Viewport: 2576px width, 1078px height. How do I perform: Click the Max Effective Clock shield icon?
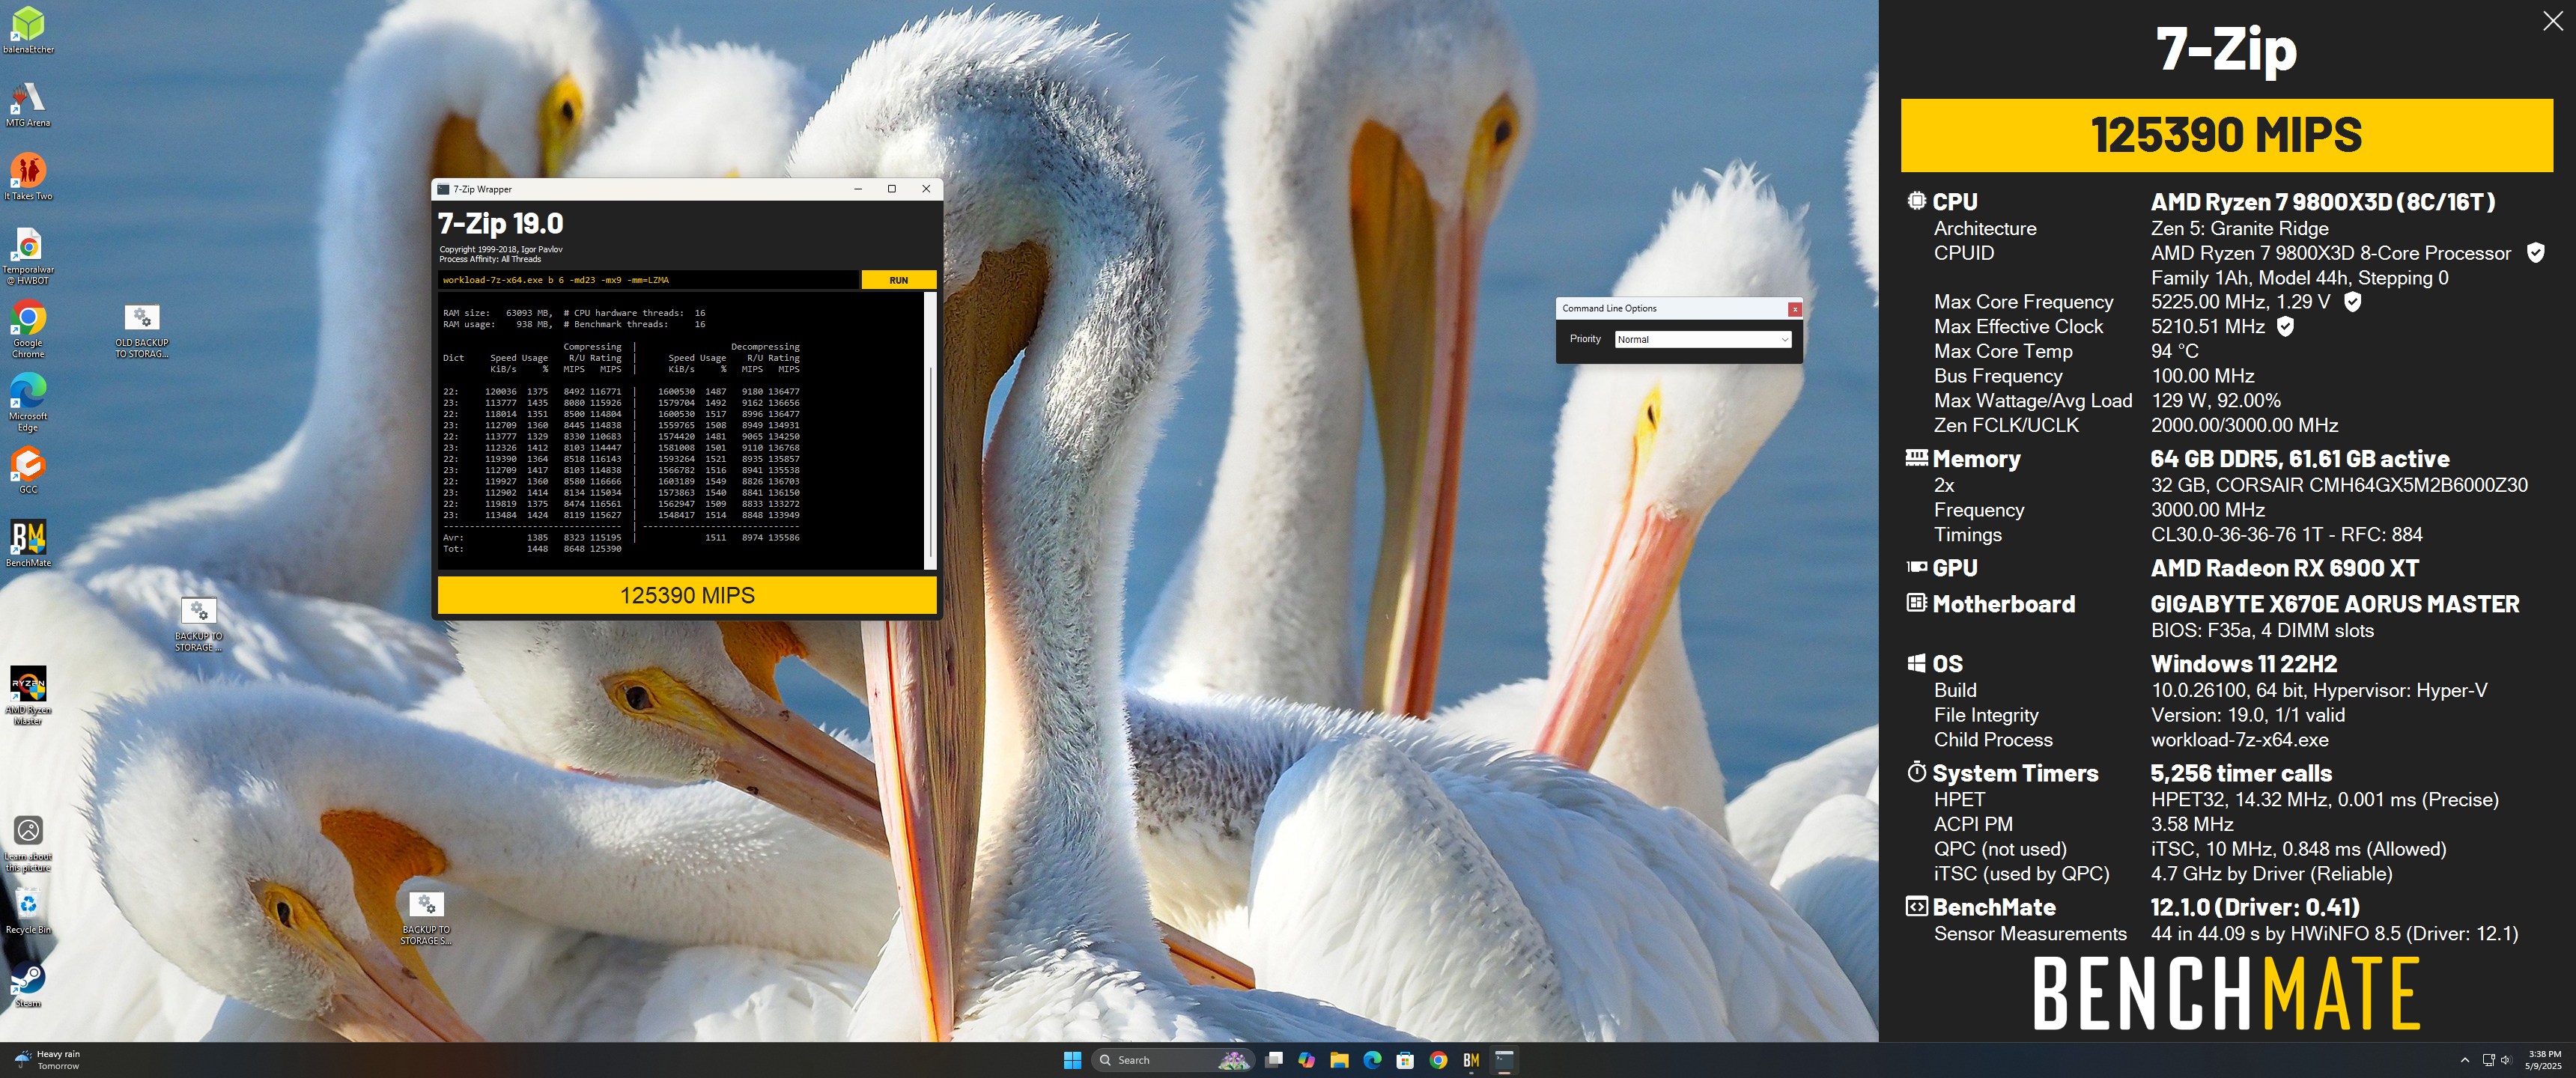coord(2285,326)
